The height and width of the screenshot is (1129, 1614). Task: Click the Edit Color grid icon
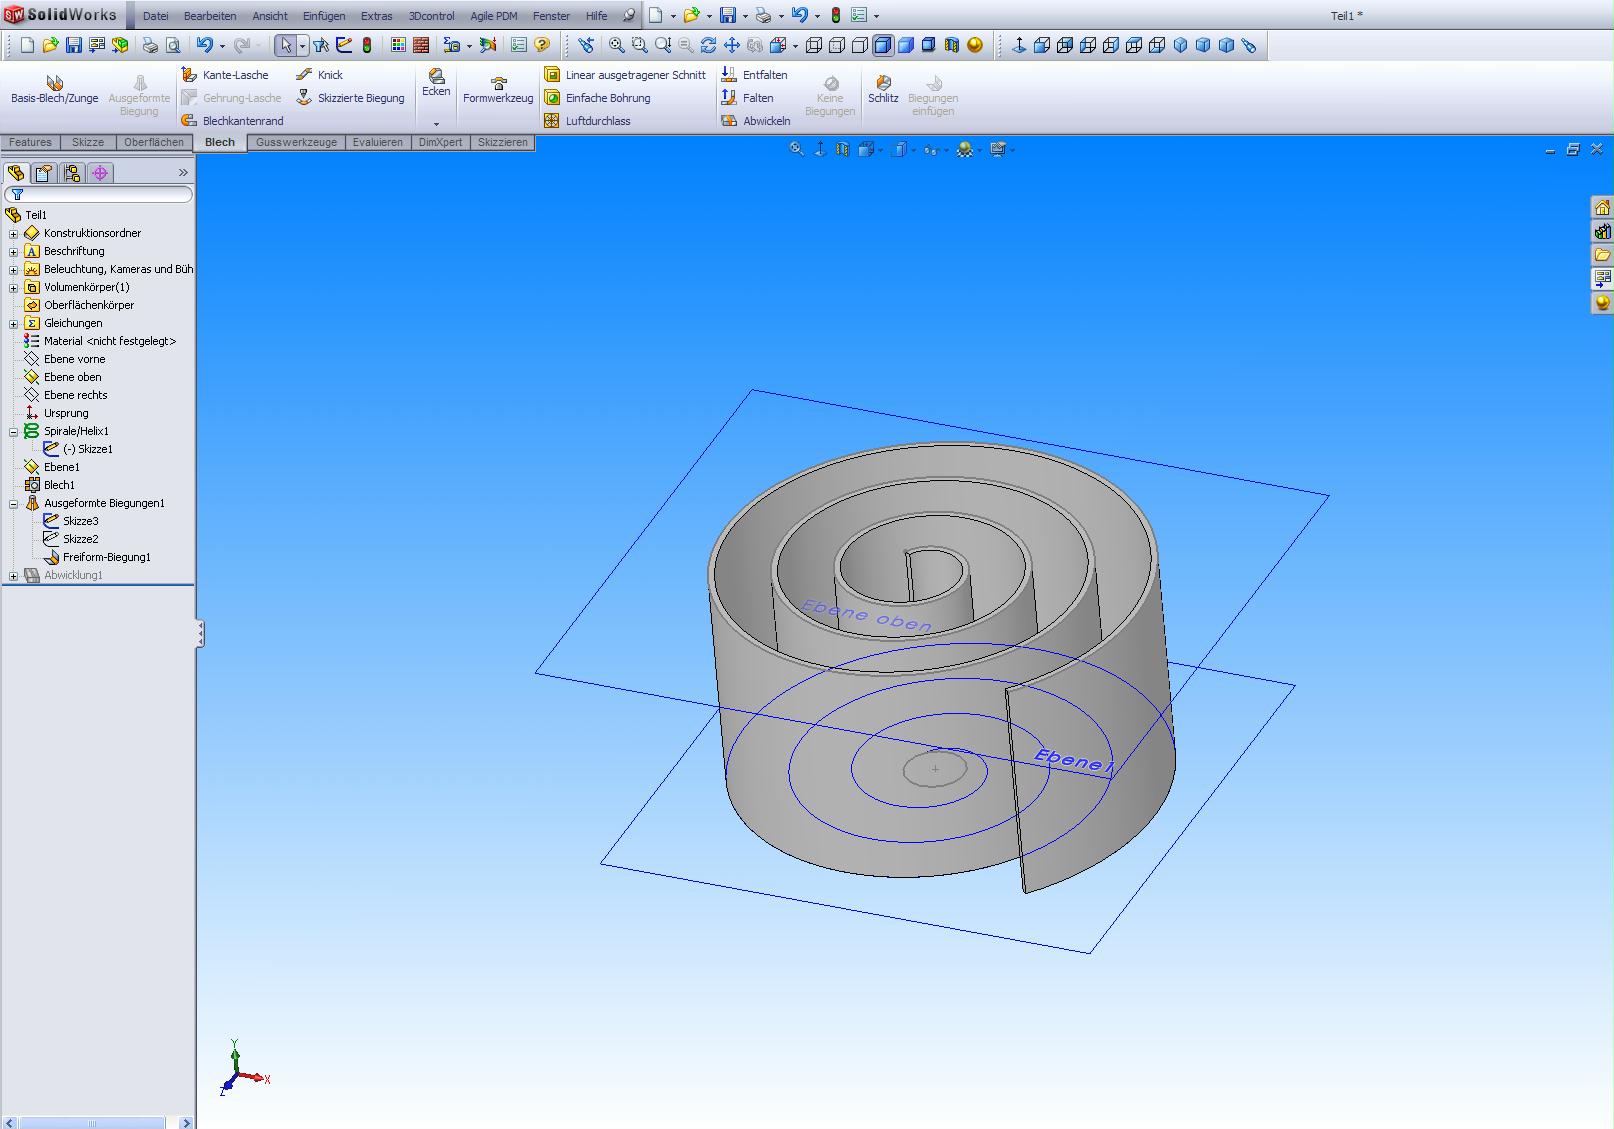coord(398,45)
